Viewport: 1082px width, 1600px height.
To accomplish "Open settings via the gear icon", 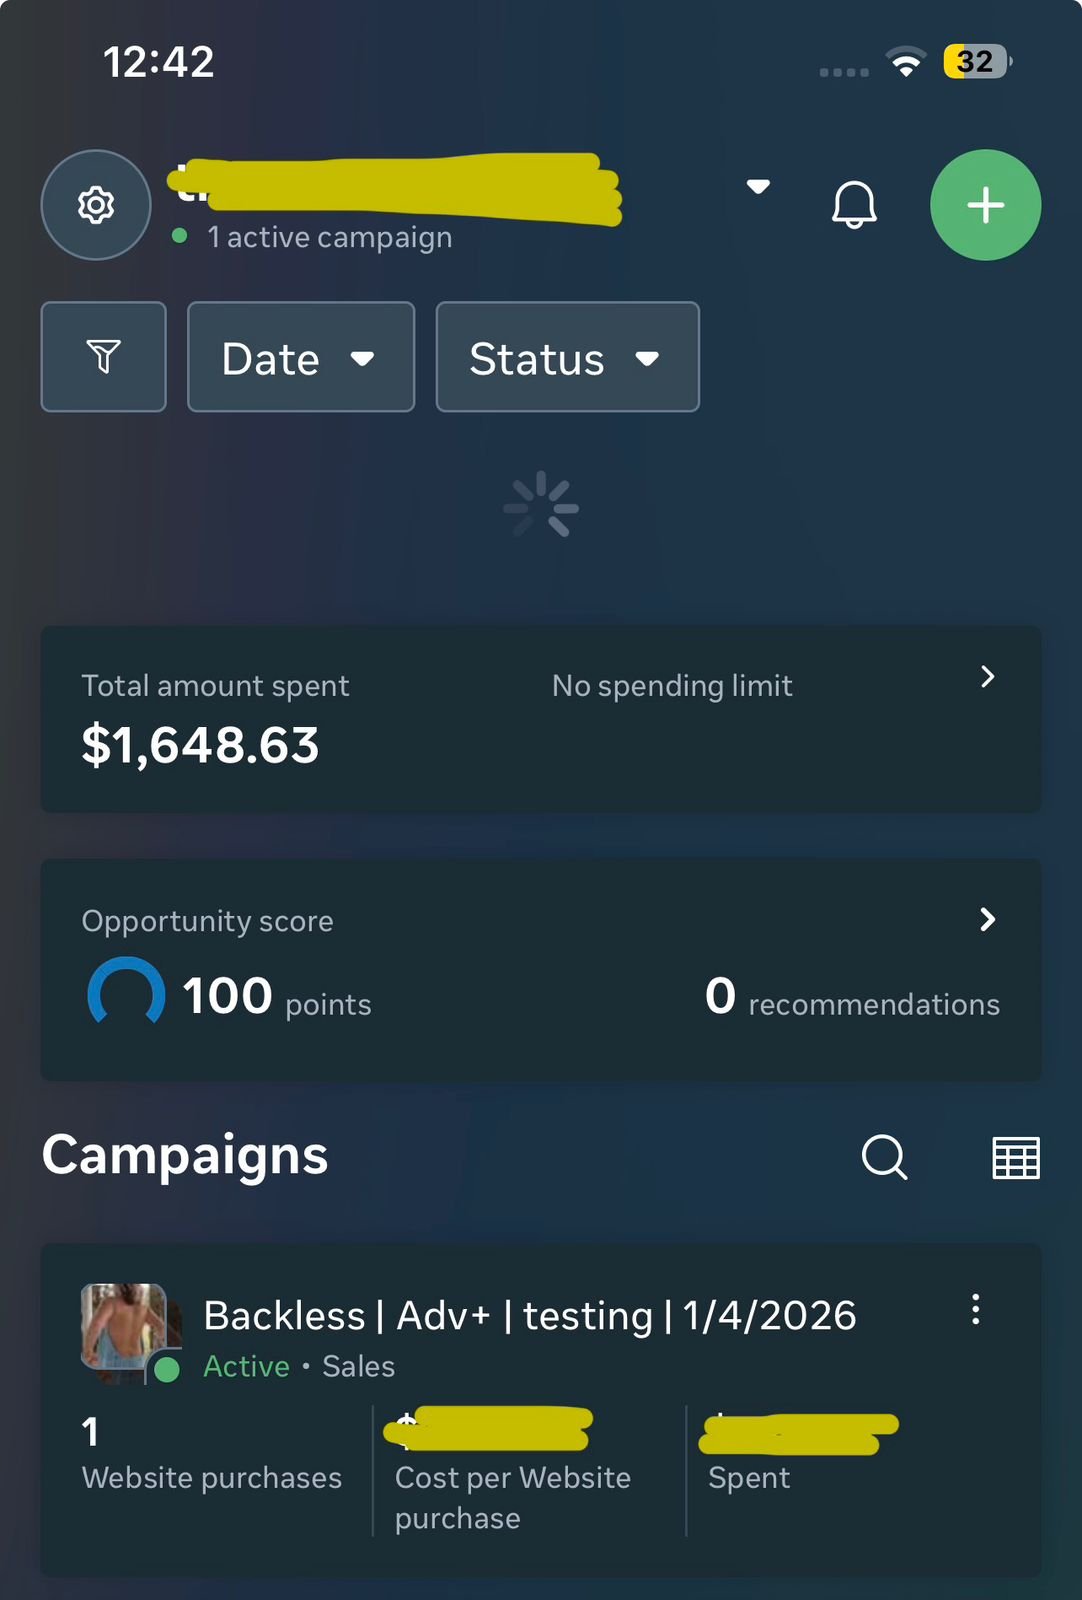I will (96, 205).
